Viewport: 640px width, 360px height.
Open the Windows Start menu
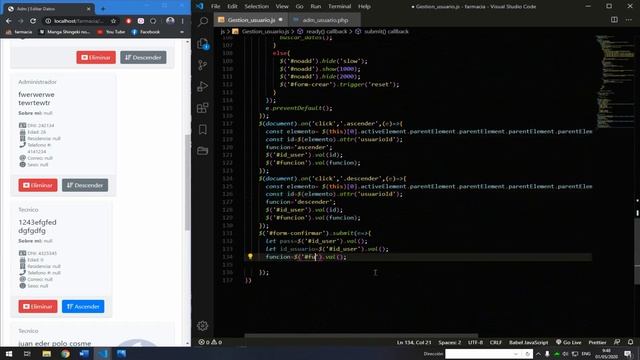pos(9,353)
